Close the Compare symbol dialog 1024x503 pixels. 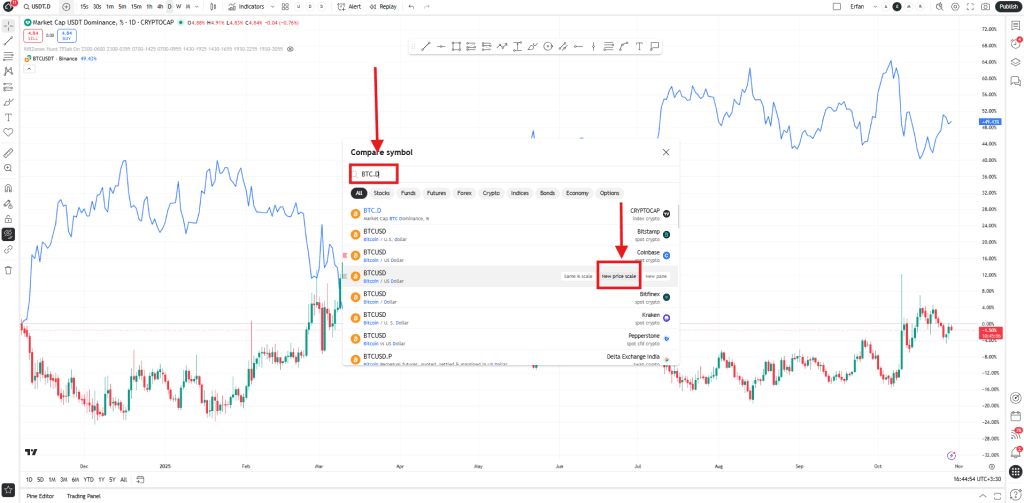pyautogui.click(x=666, y=152)
